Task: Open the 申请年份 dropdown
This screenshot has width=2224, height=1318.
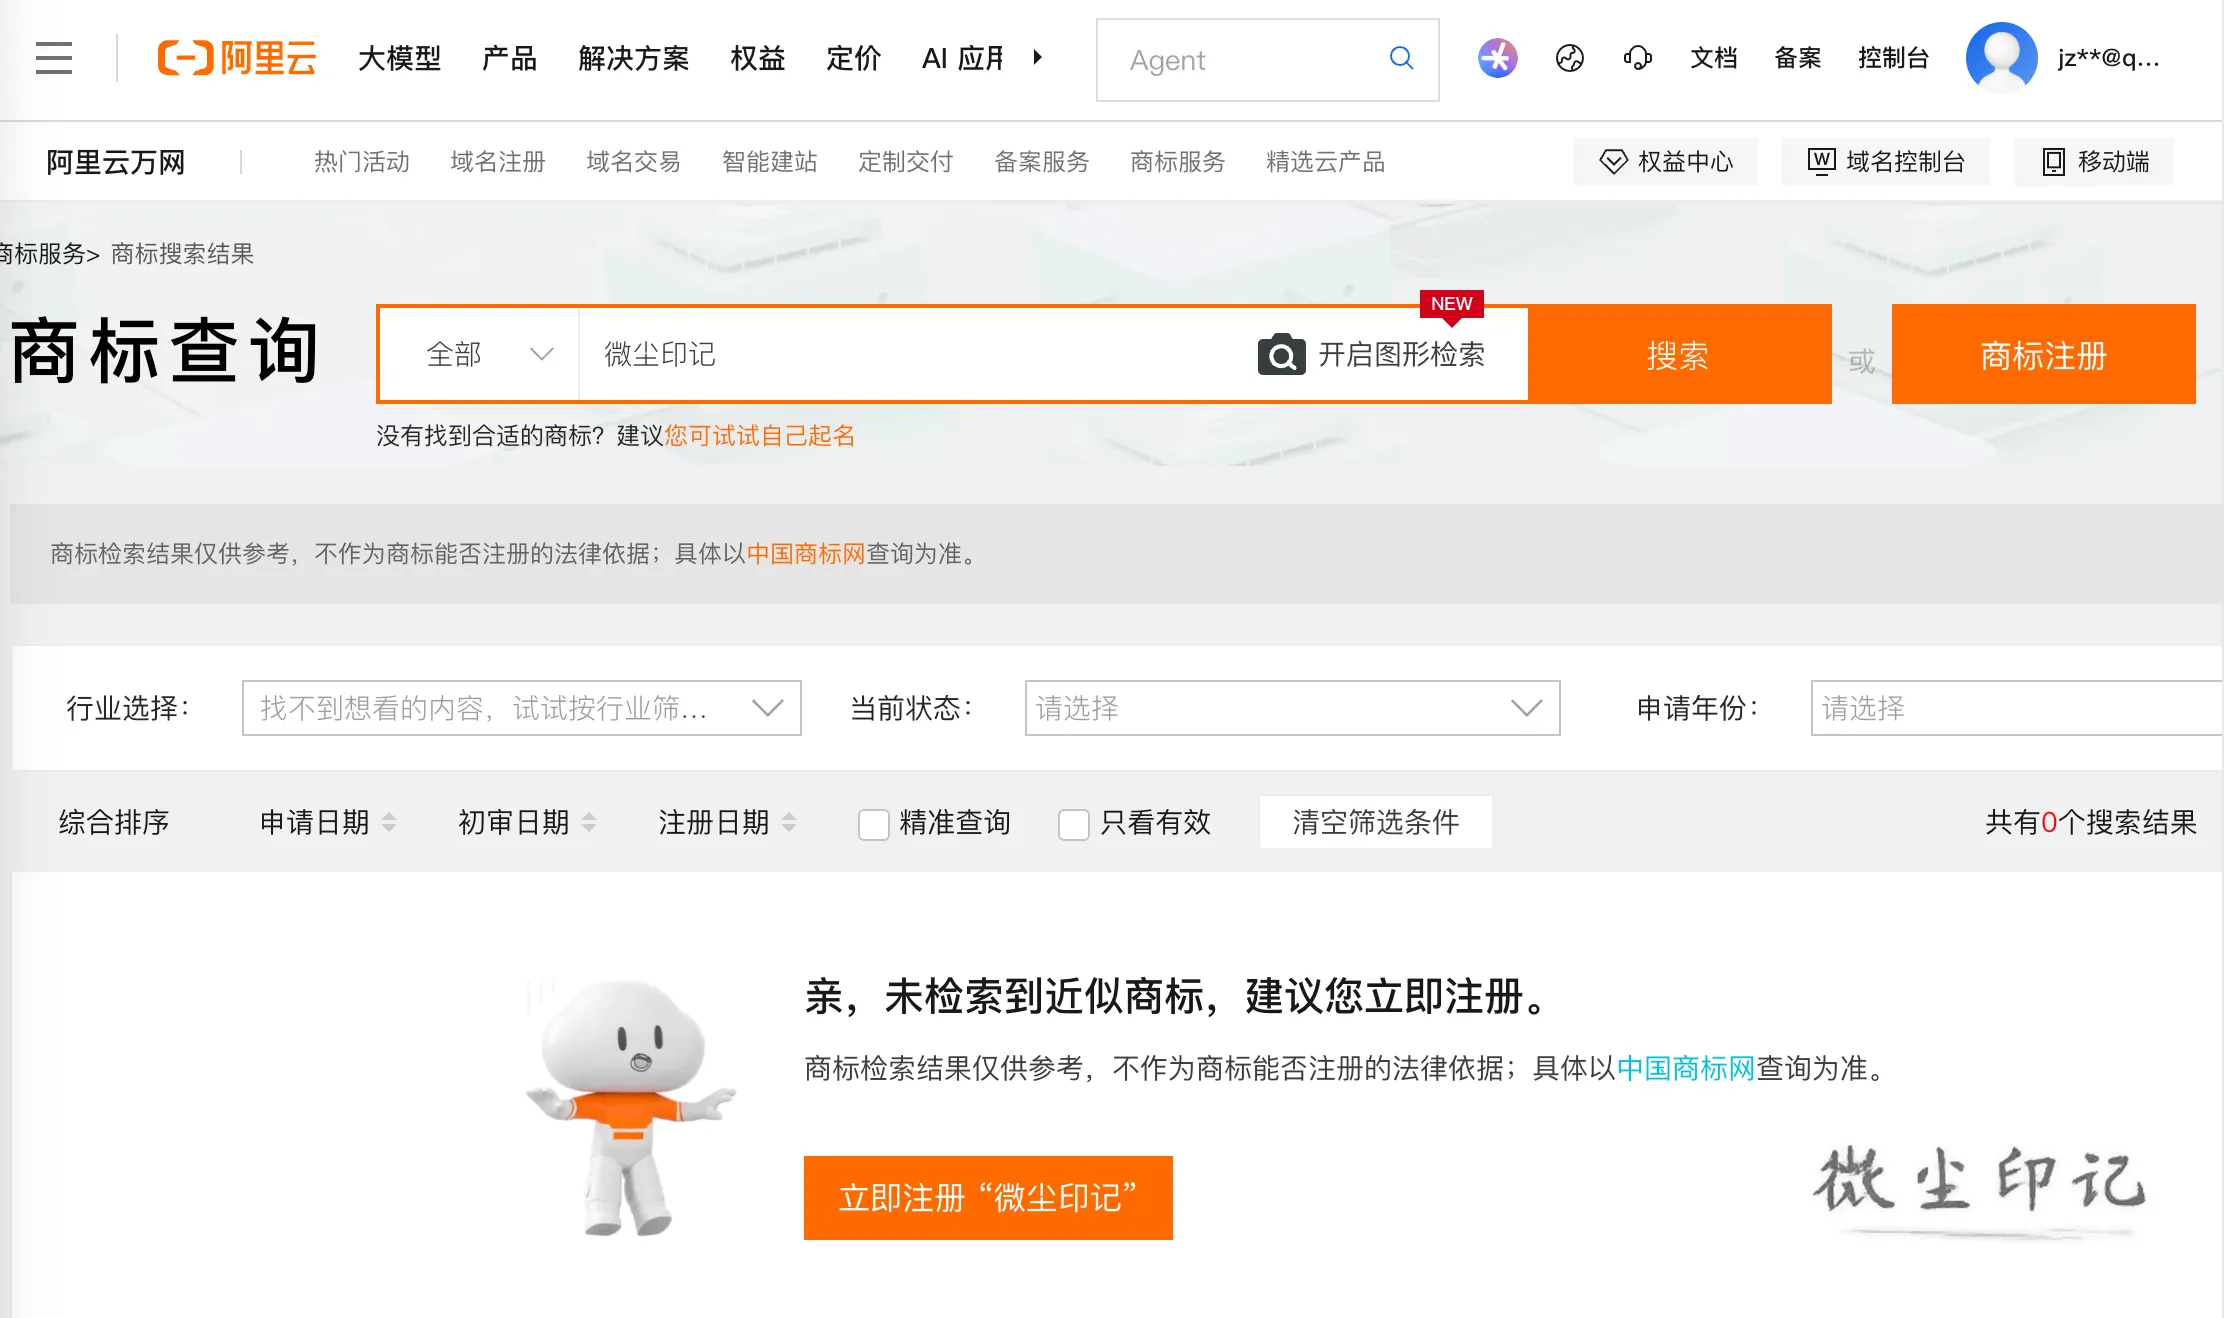Action: click(2016, 708)
